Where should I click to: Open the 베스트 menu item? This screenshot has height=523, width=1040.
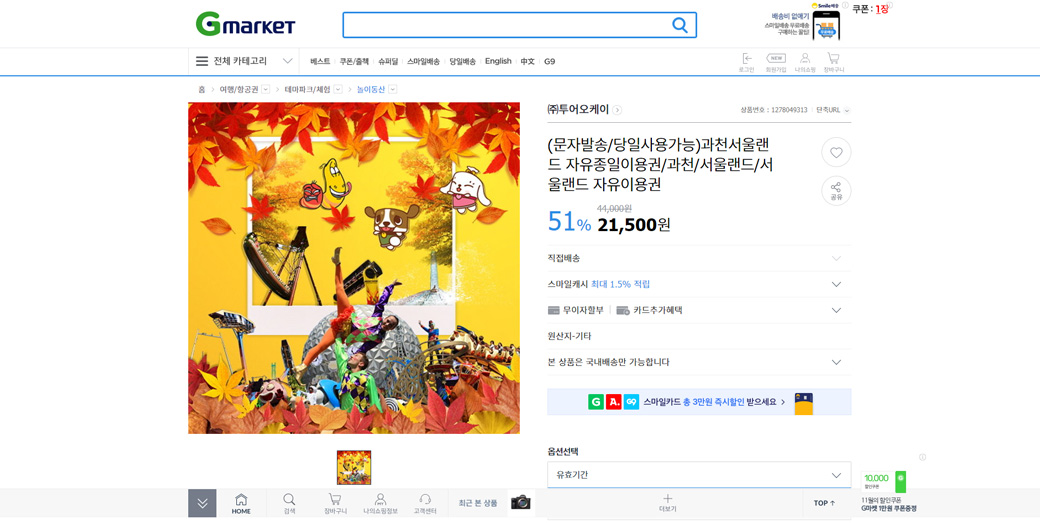(x=320, y=61)
